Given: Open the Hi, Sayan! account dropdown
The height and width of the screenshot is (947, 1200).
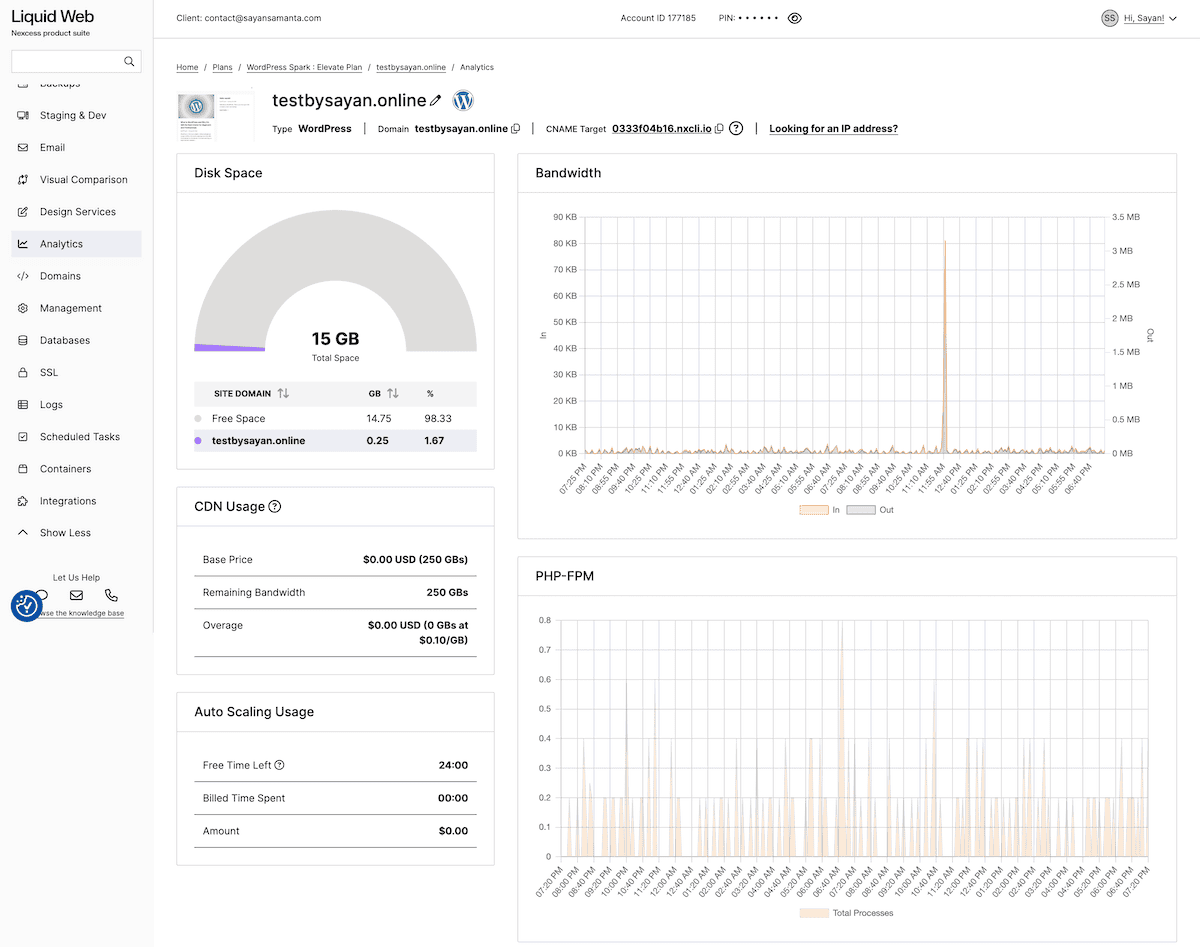Looking at the screenshot, I should 1143,18.
